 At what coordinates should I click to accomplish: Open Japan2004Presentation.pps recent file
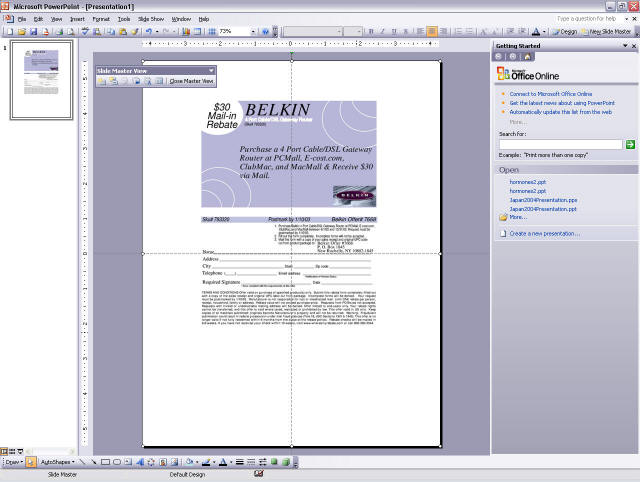543,200
